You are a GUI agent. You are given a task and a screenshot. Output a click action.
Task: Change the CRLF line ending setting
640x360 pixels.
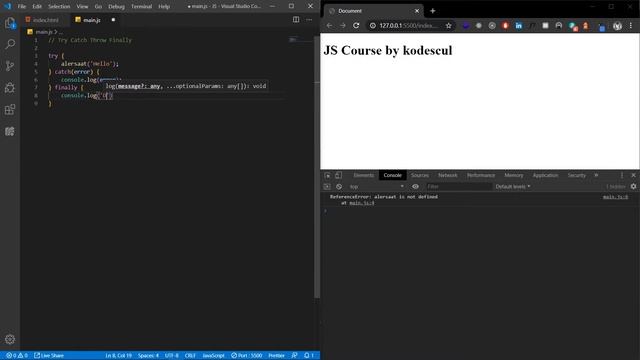190,356
